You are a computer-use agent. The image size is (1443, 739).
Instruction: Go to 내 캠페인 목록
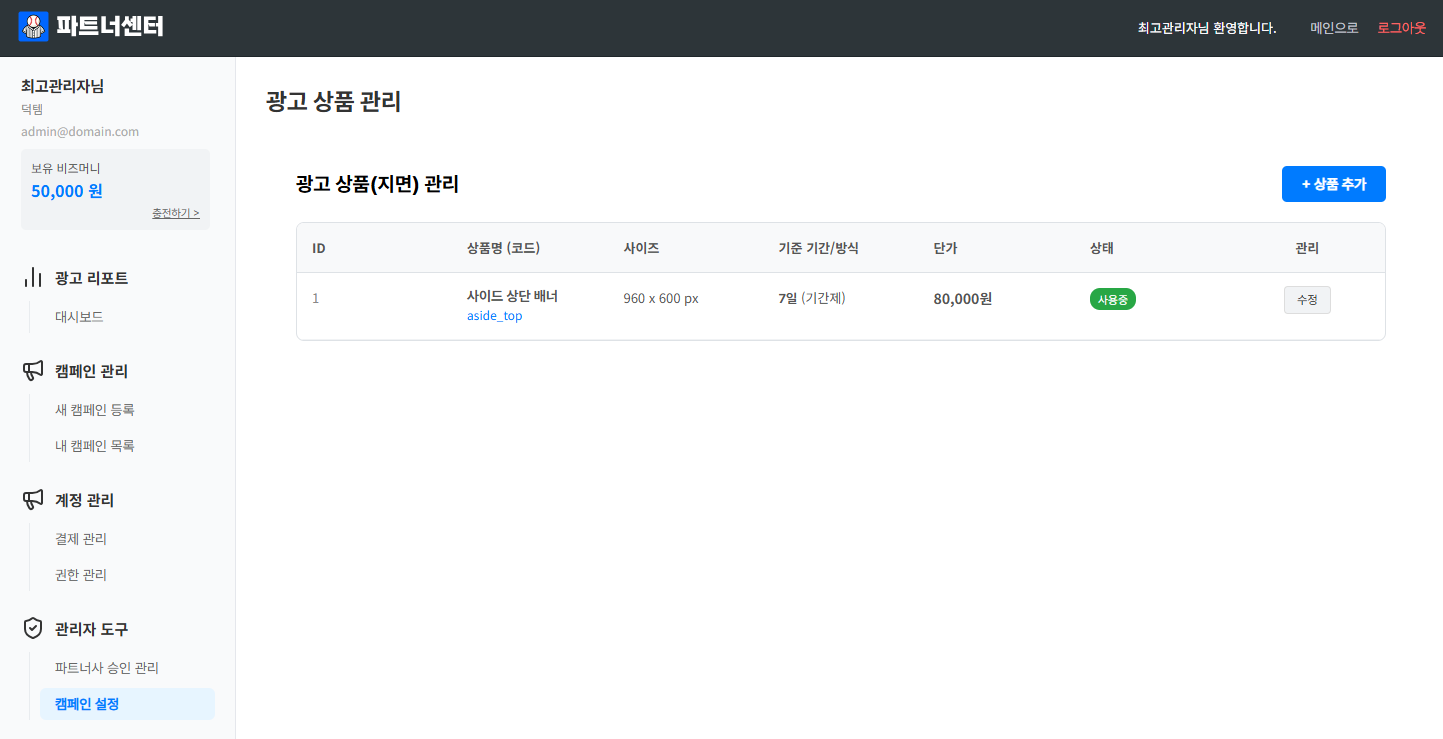click(95, 446)
